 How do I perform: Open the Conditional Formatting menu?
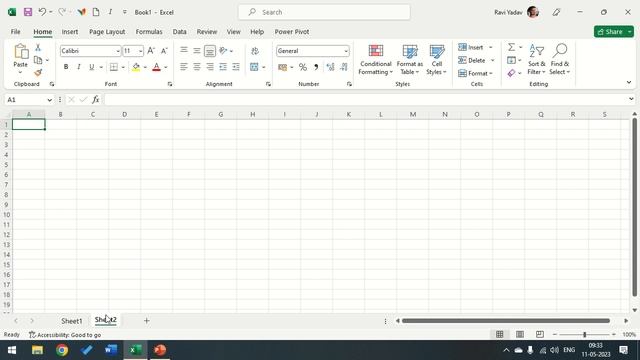click(376, 60)
